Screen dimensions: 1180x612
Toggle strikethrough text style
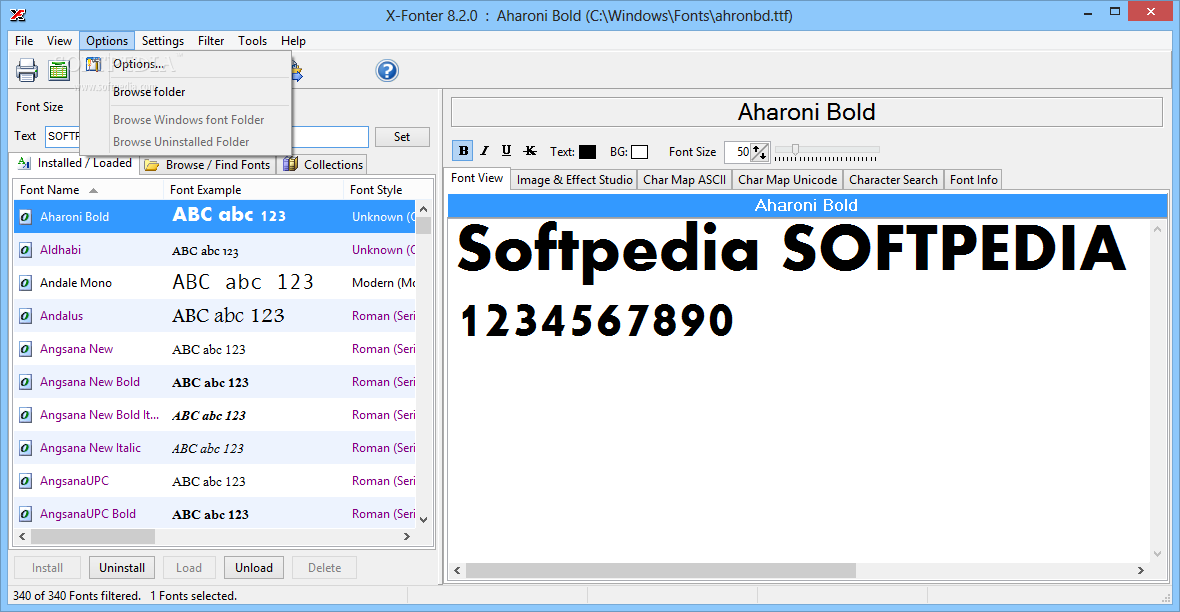coord(530,151)
